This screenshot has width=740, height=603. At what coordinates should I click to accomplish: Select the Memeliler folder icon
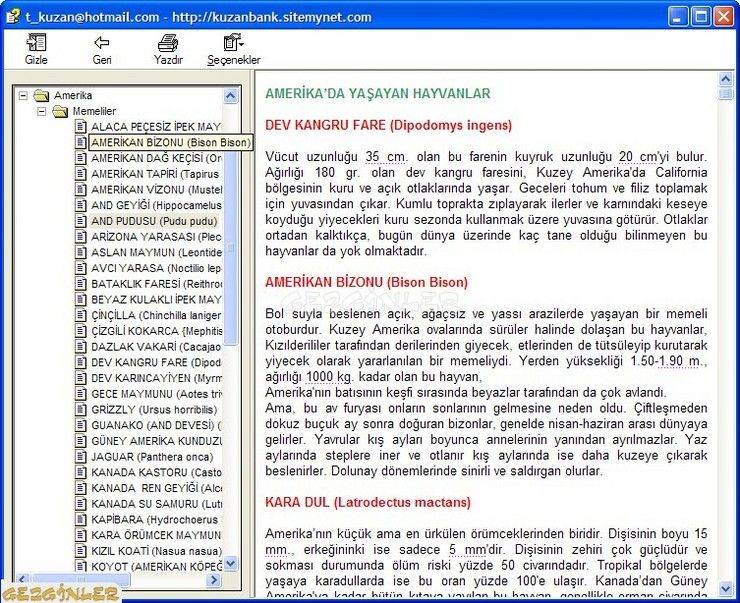60,112
